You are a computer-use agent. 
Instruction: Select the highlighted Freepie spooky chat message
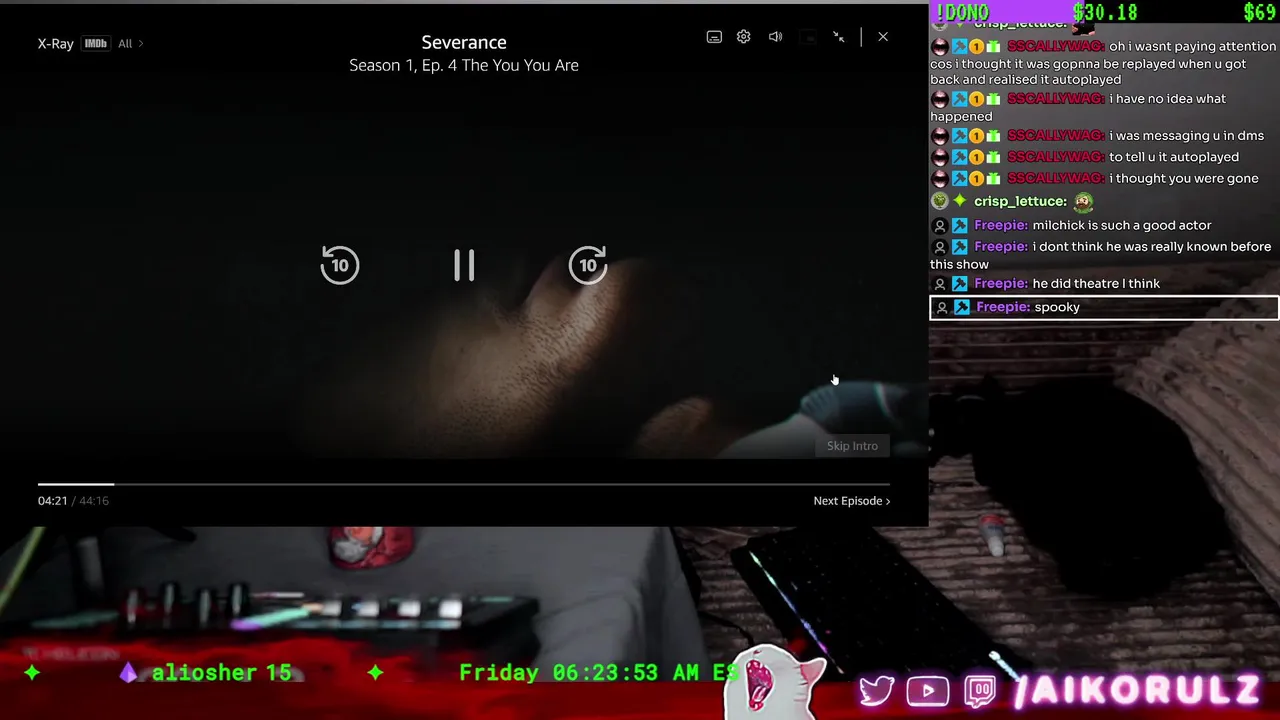1104,308
